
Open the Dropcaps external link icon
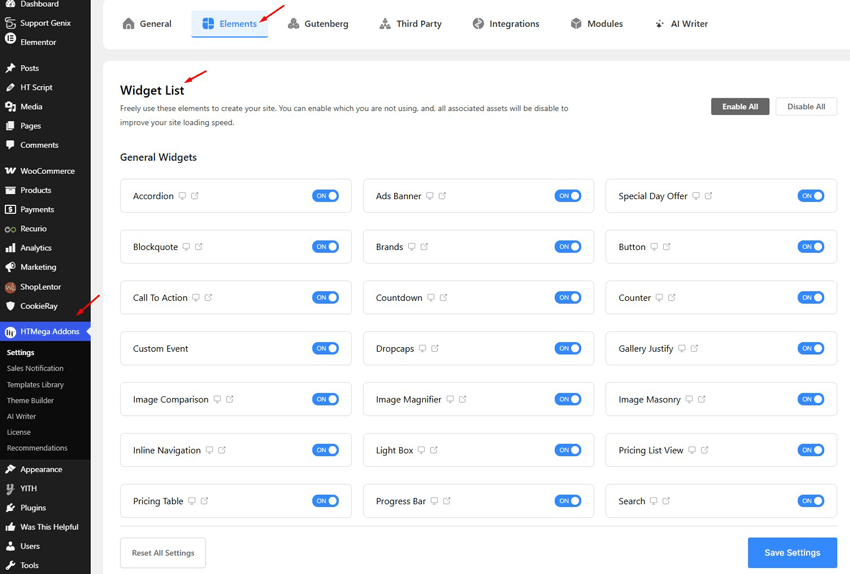[435, 349]
